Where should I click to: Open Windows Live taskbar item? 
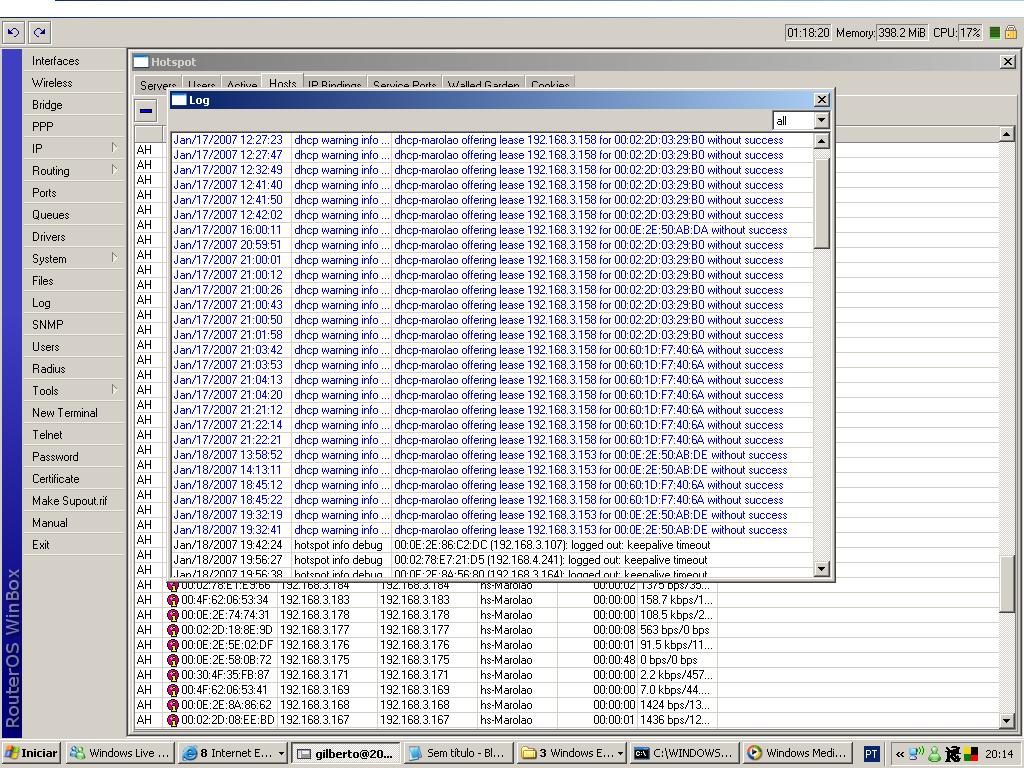tap(121, 753)
